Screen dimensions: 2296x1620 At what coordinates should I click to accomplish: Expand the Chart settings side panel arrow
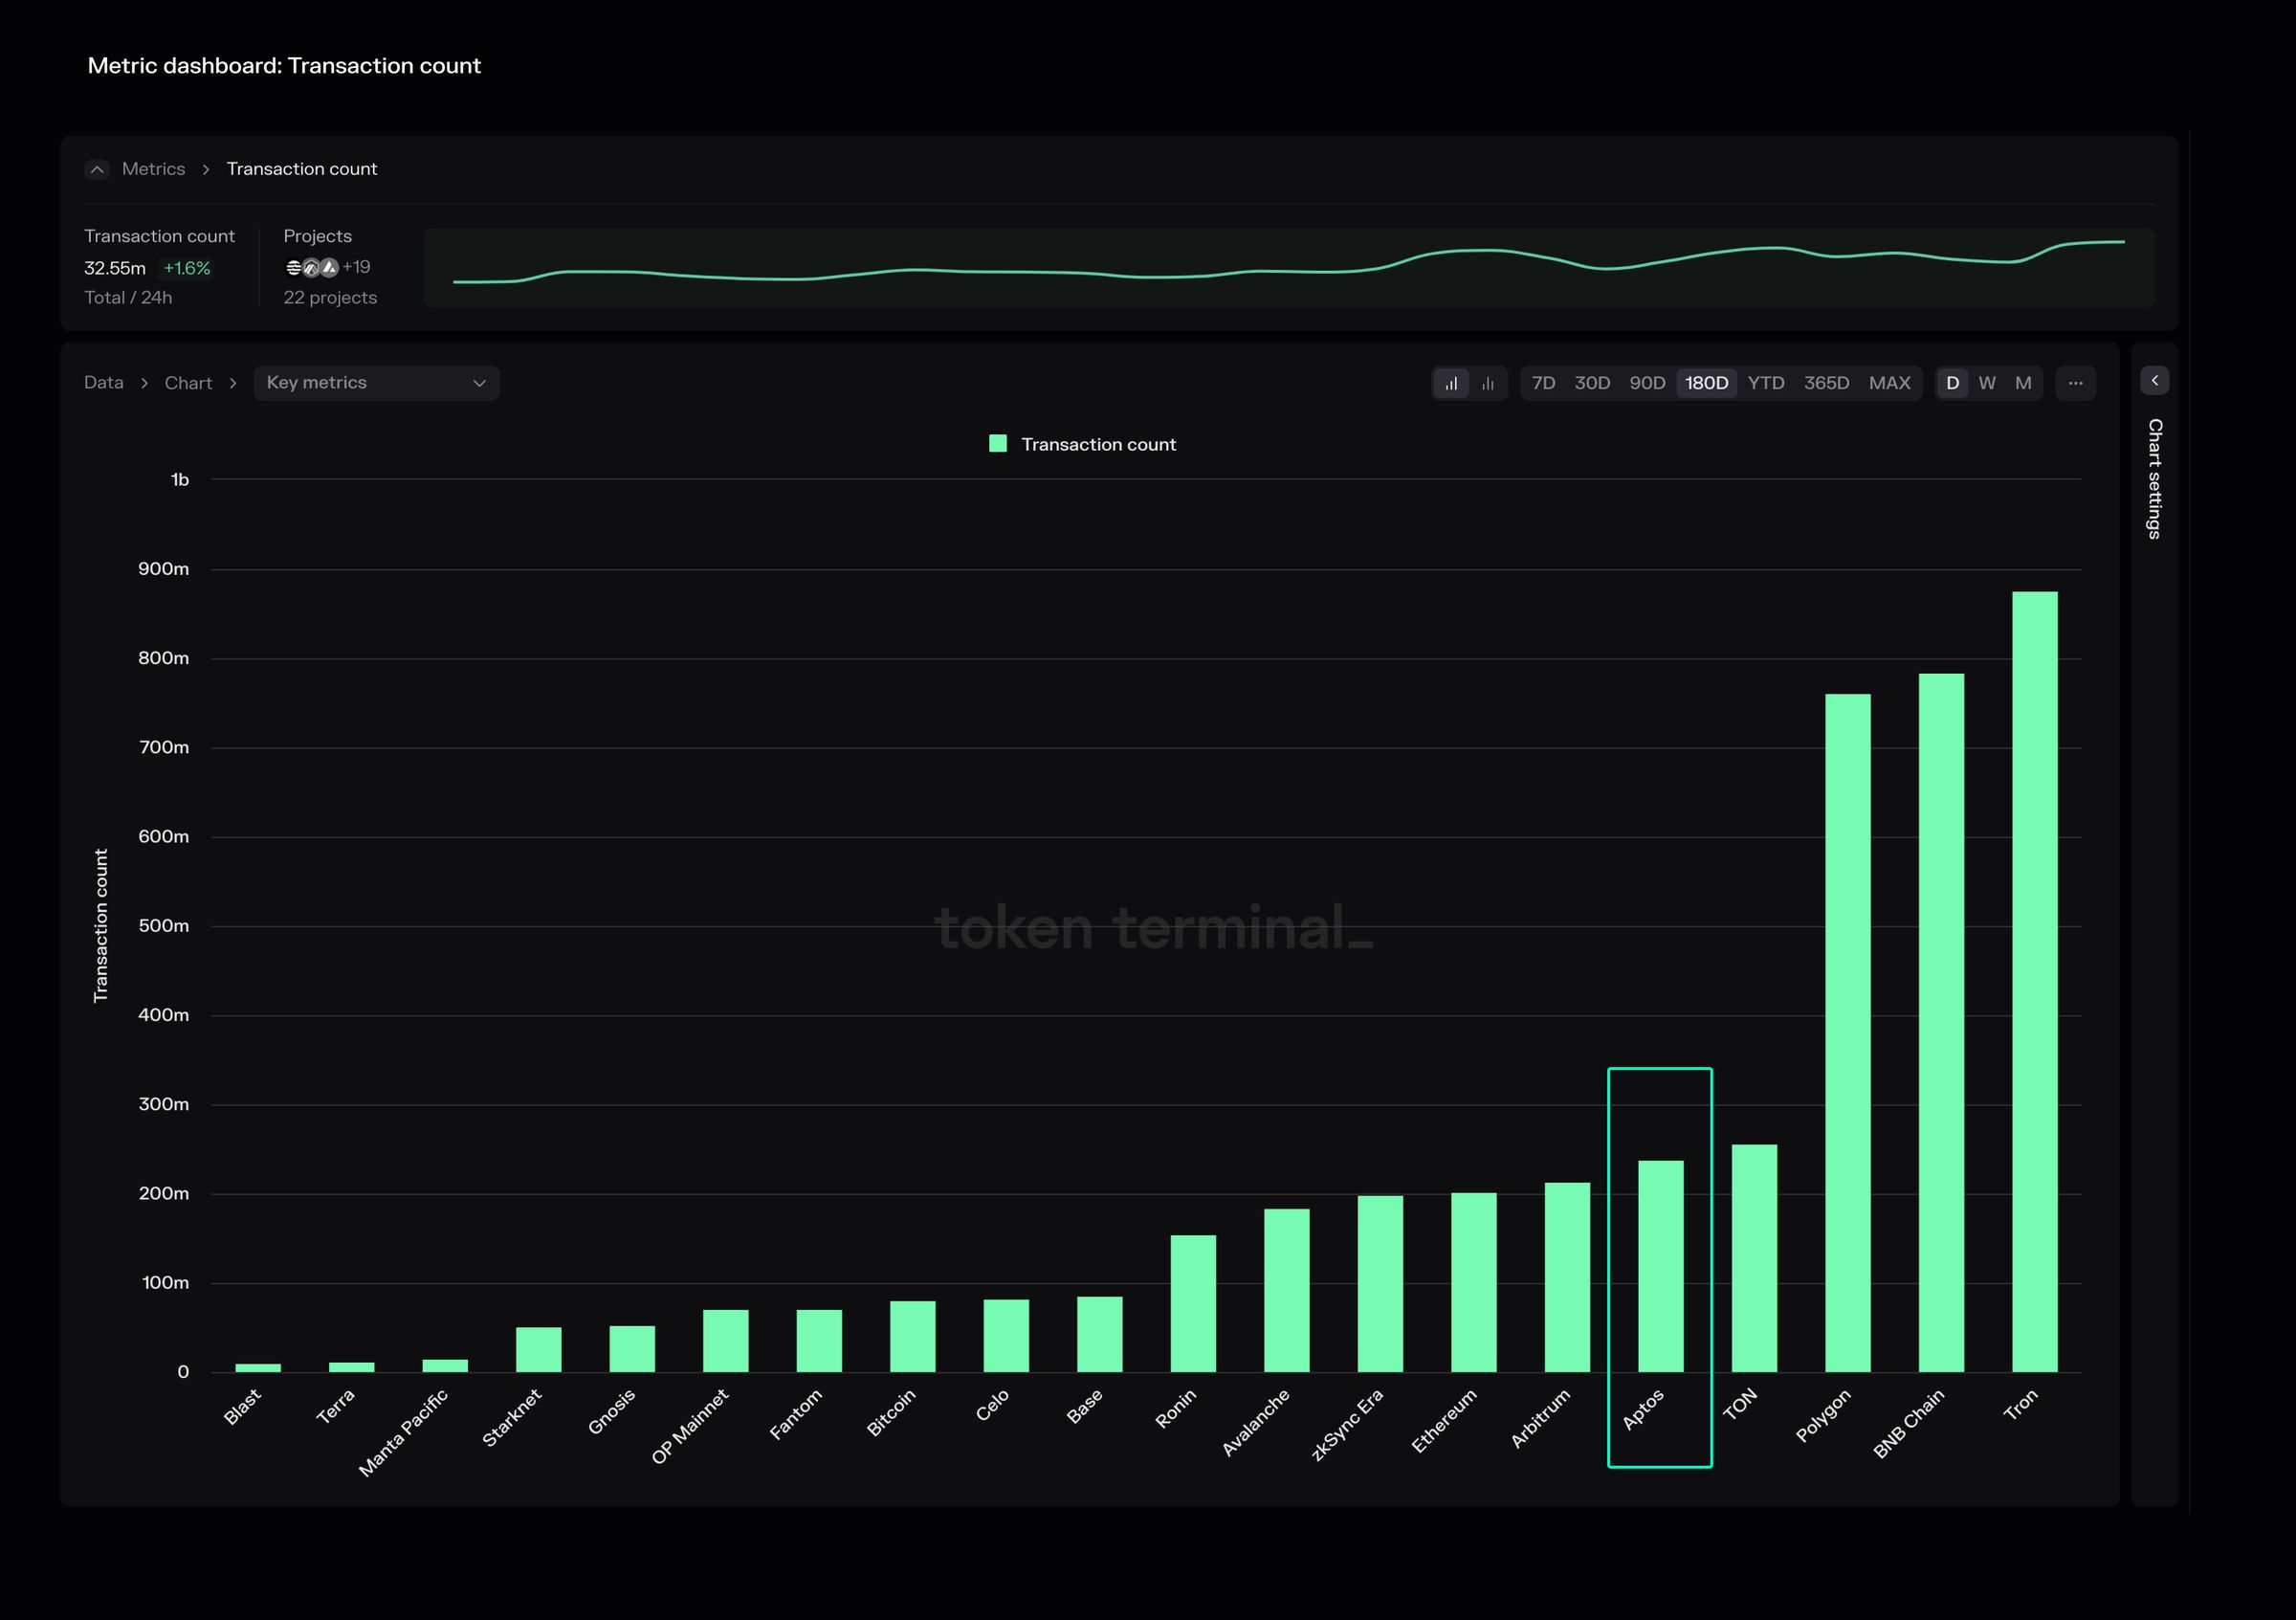(x=2154, y=381)
